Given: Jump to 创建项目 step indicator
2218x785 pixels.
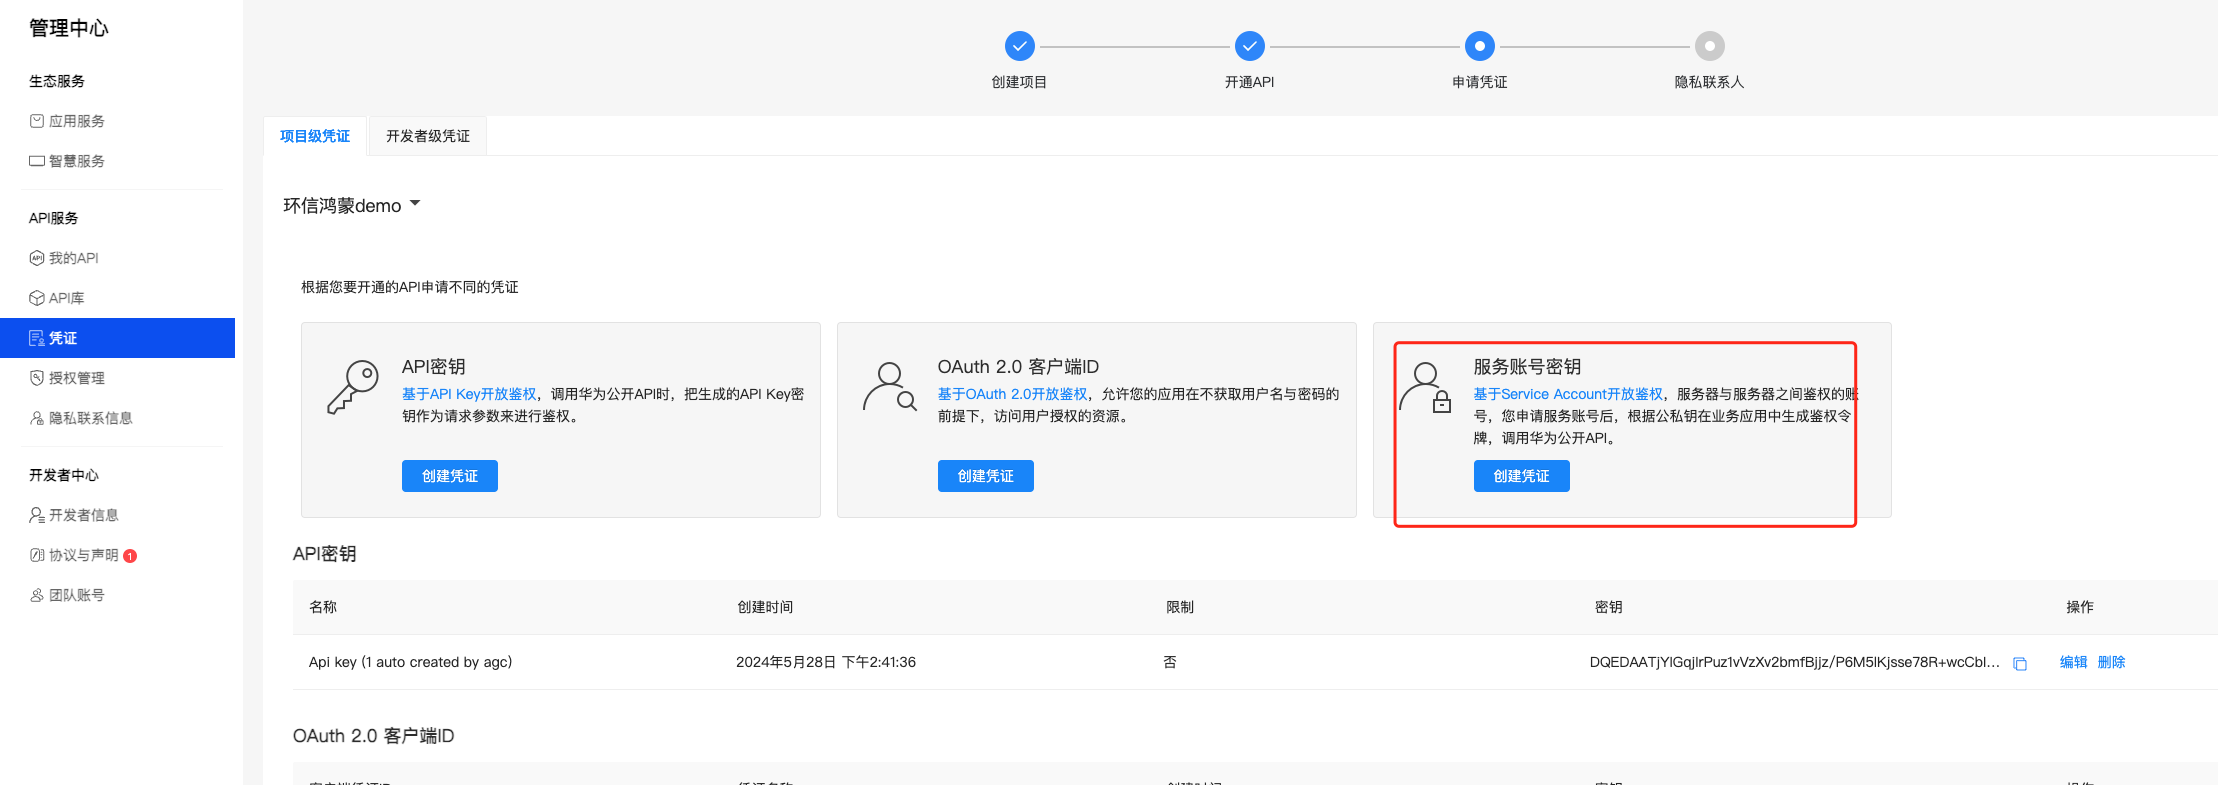Looking at the screenshot, I should coord(1019,46).
